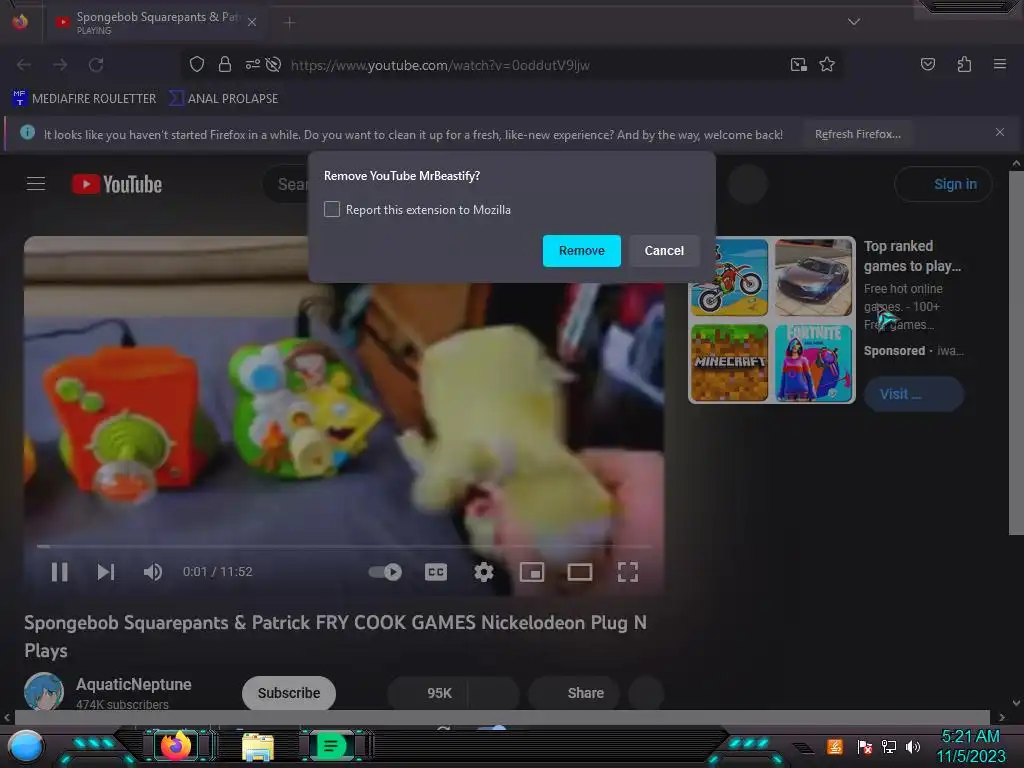Subscribe to AquaticNeptune
1024x768 pixels.
(x=289, y=693)
